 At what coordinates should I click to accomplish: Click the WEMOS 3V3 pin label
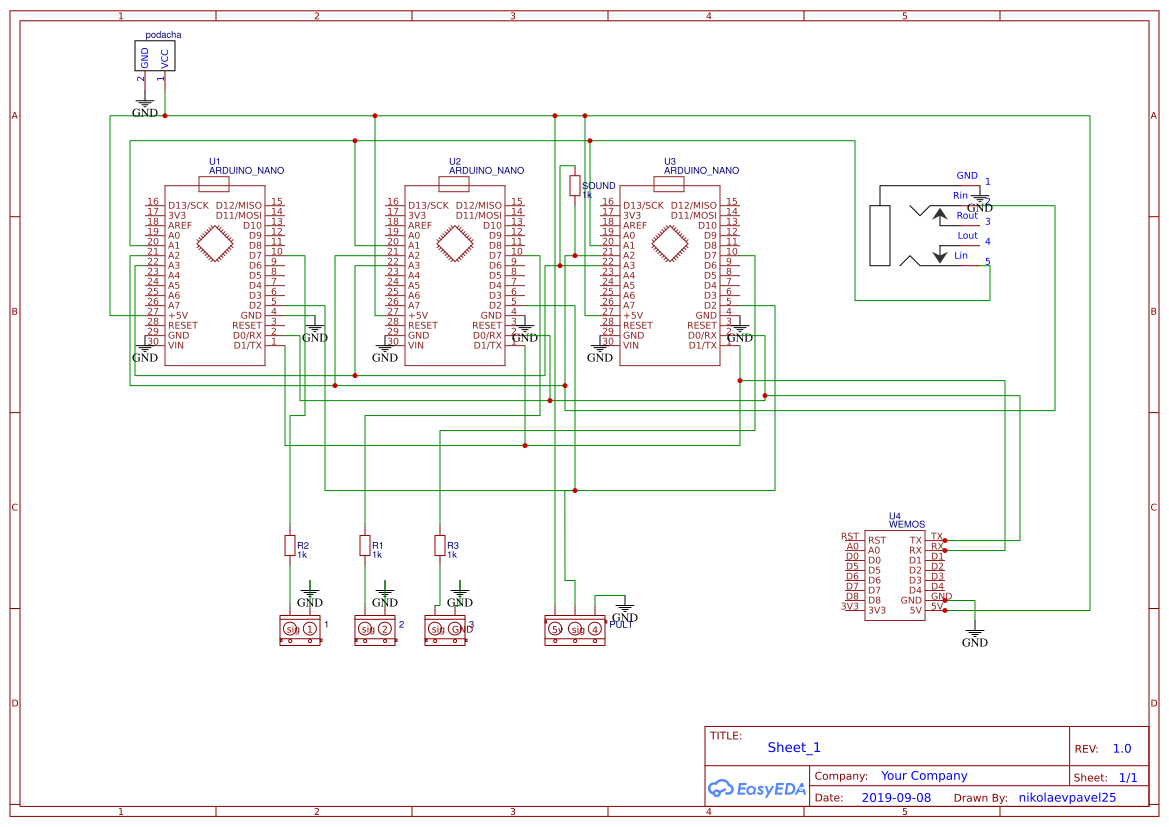[877, 610]
